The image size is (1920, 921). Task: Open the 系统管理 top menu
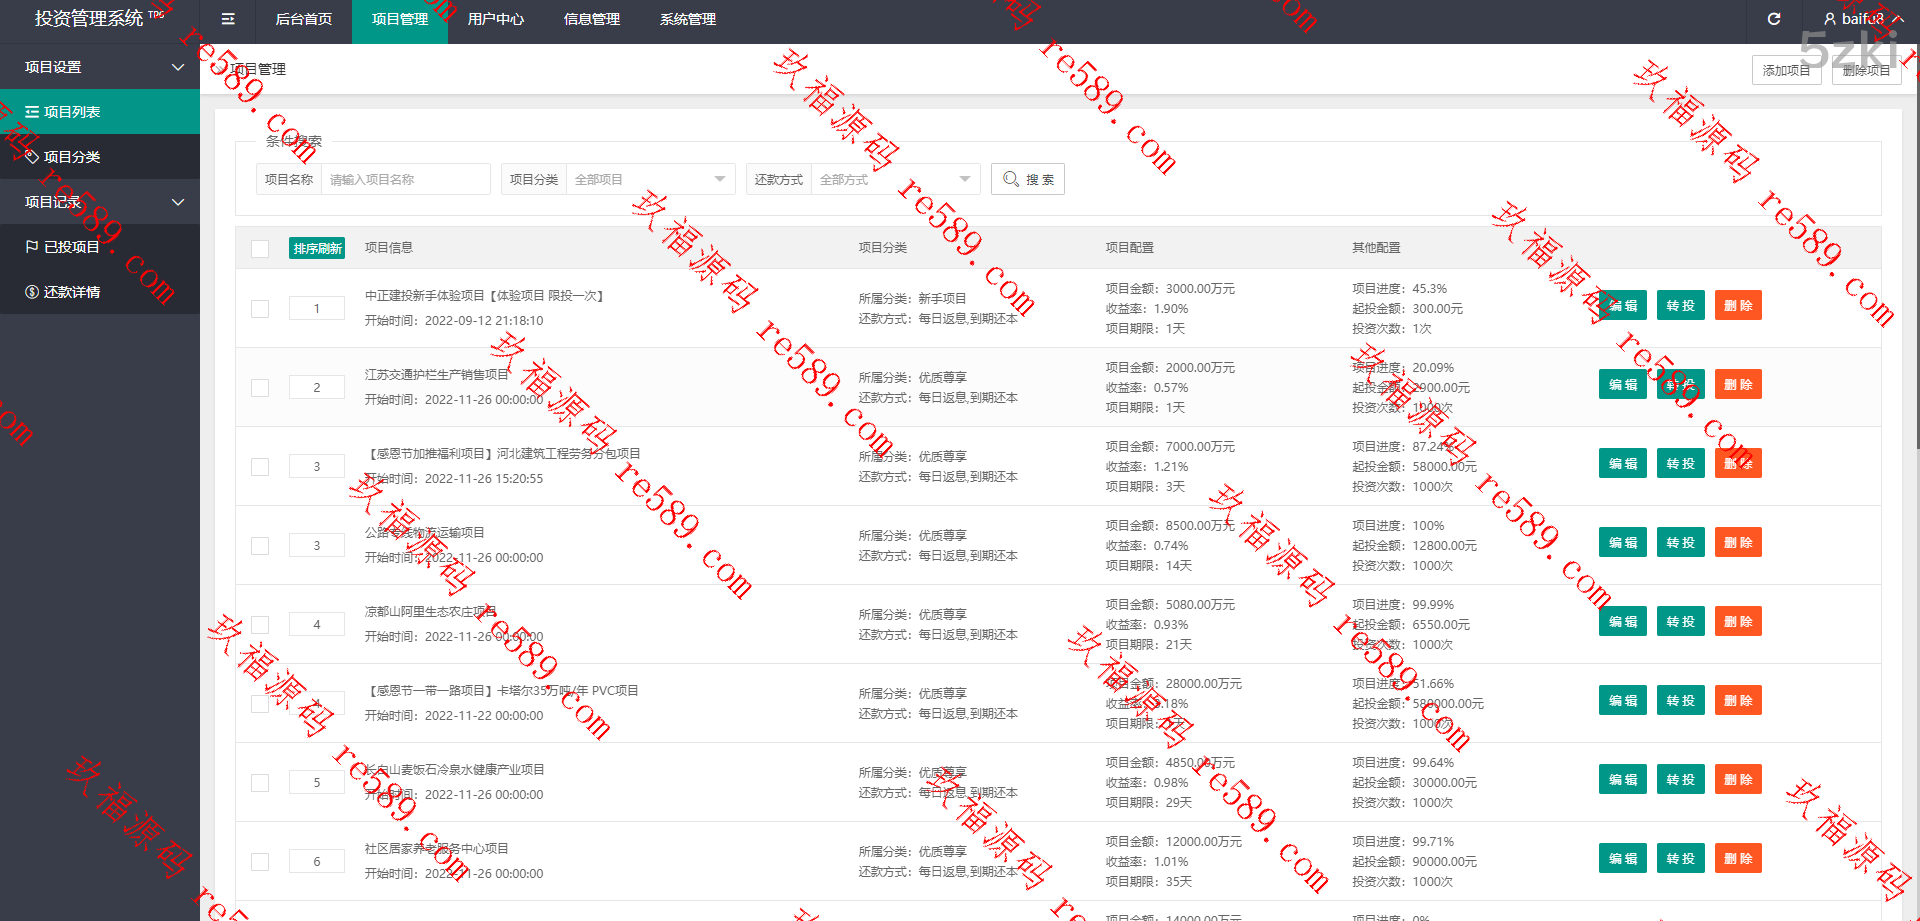(x=687, y=19)
